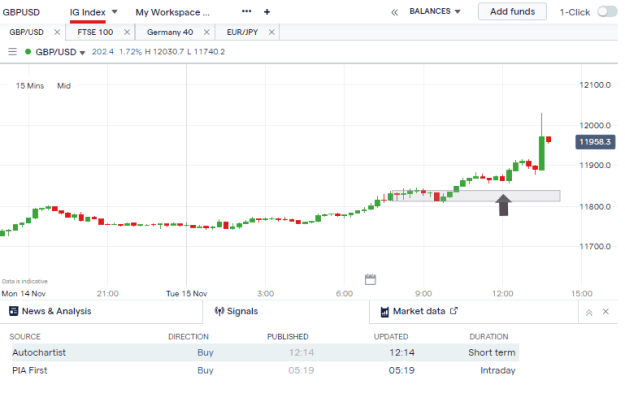Select the IG Index tab

click(87, 12)
